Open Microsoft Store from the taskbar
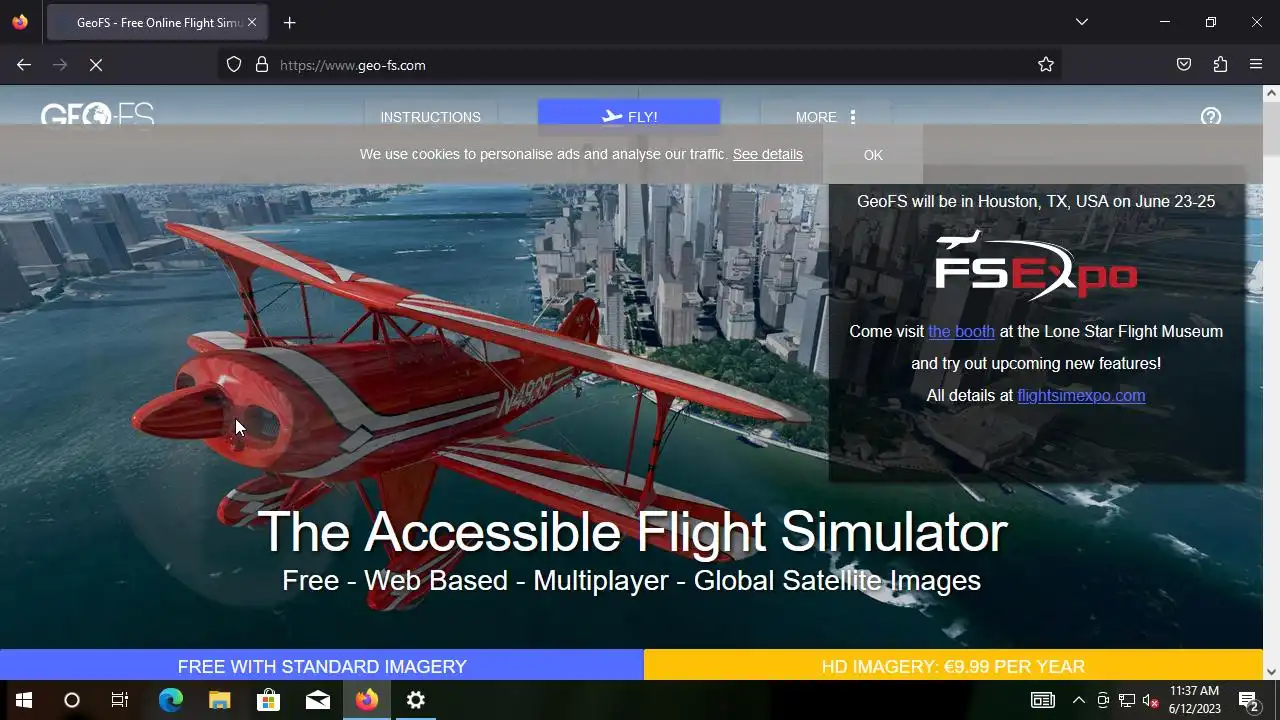The width and height of the screenshot is (1280, 720). (x=269, y=700)
